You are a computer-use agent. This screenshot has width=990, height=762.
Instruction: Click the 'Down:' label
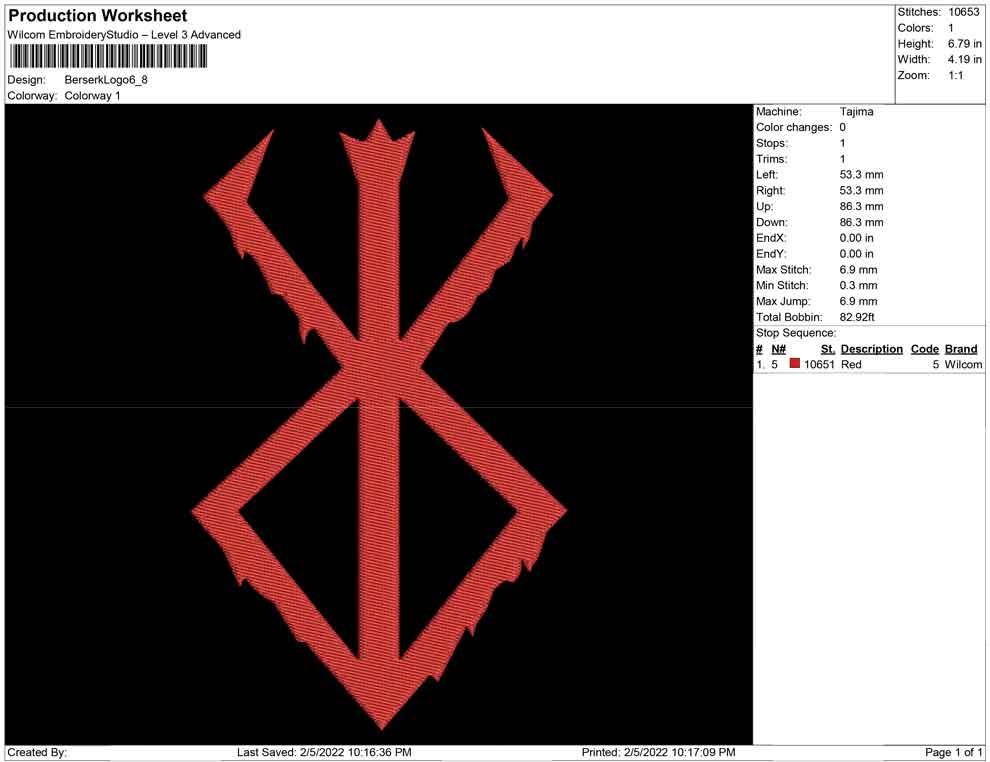[x=772, y=222]
